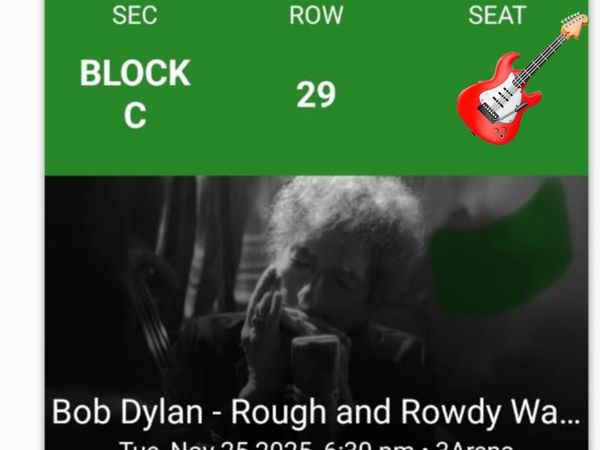Image resolution: width=600 pixels, height=450 pixels.
Task: Tap the SEAT column label
Action: 497,15
